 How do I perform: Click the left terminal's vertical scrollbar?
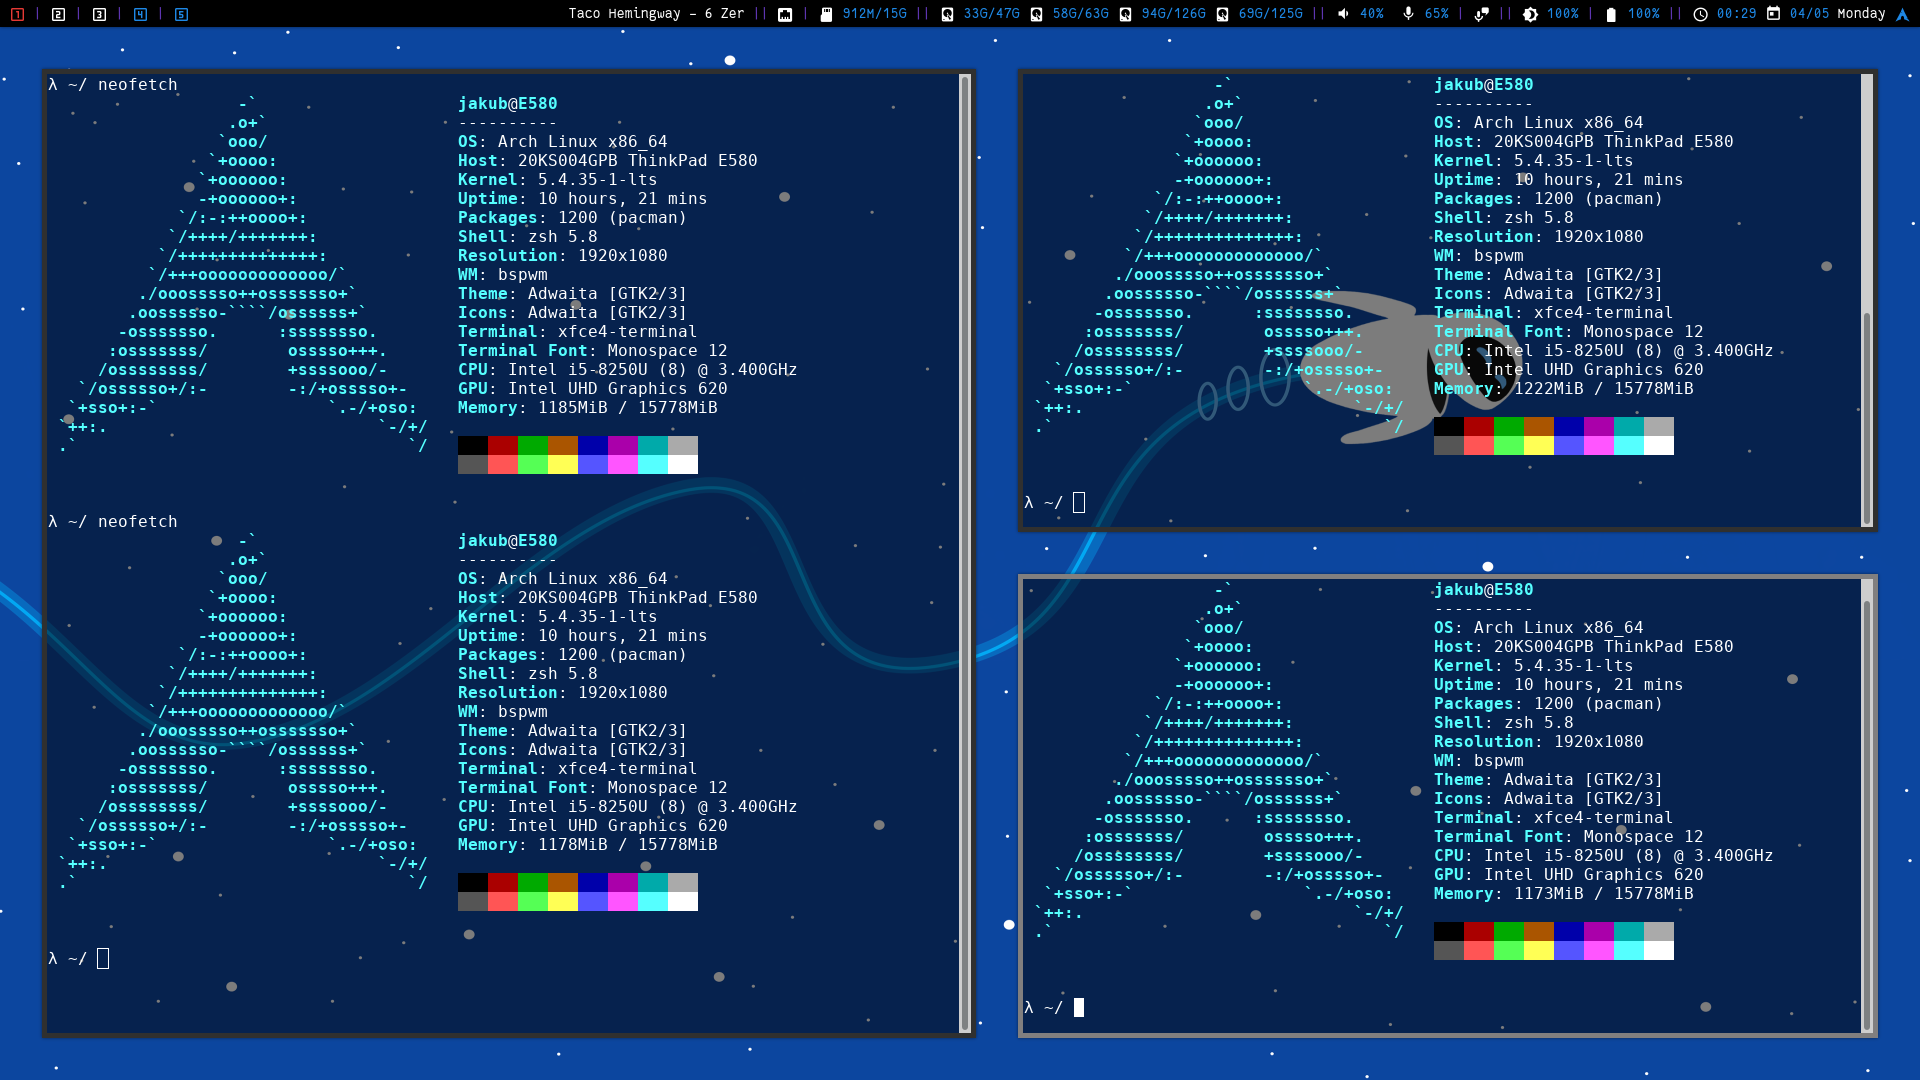point(965,553)
